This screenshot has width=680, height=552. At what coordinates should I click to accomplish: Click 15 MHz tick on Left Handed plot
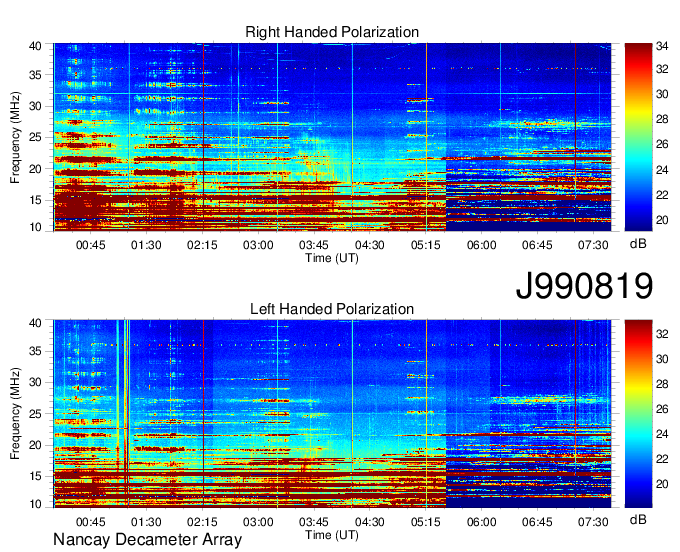point(36,477)
